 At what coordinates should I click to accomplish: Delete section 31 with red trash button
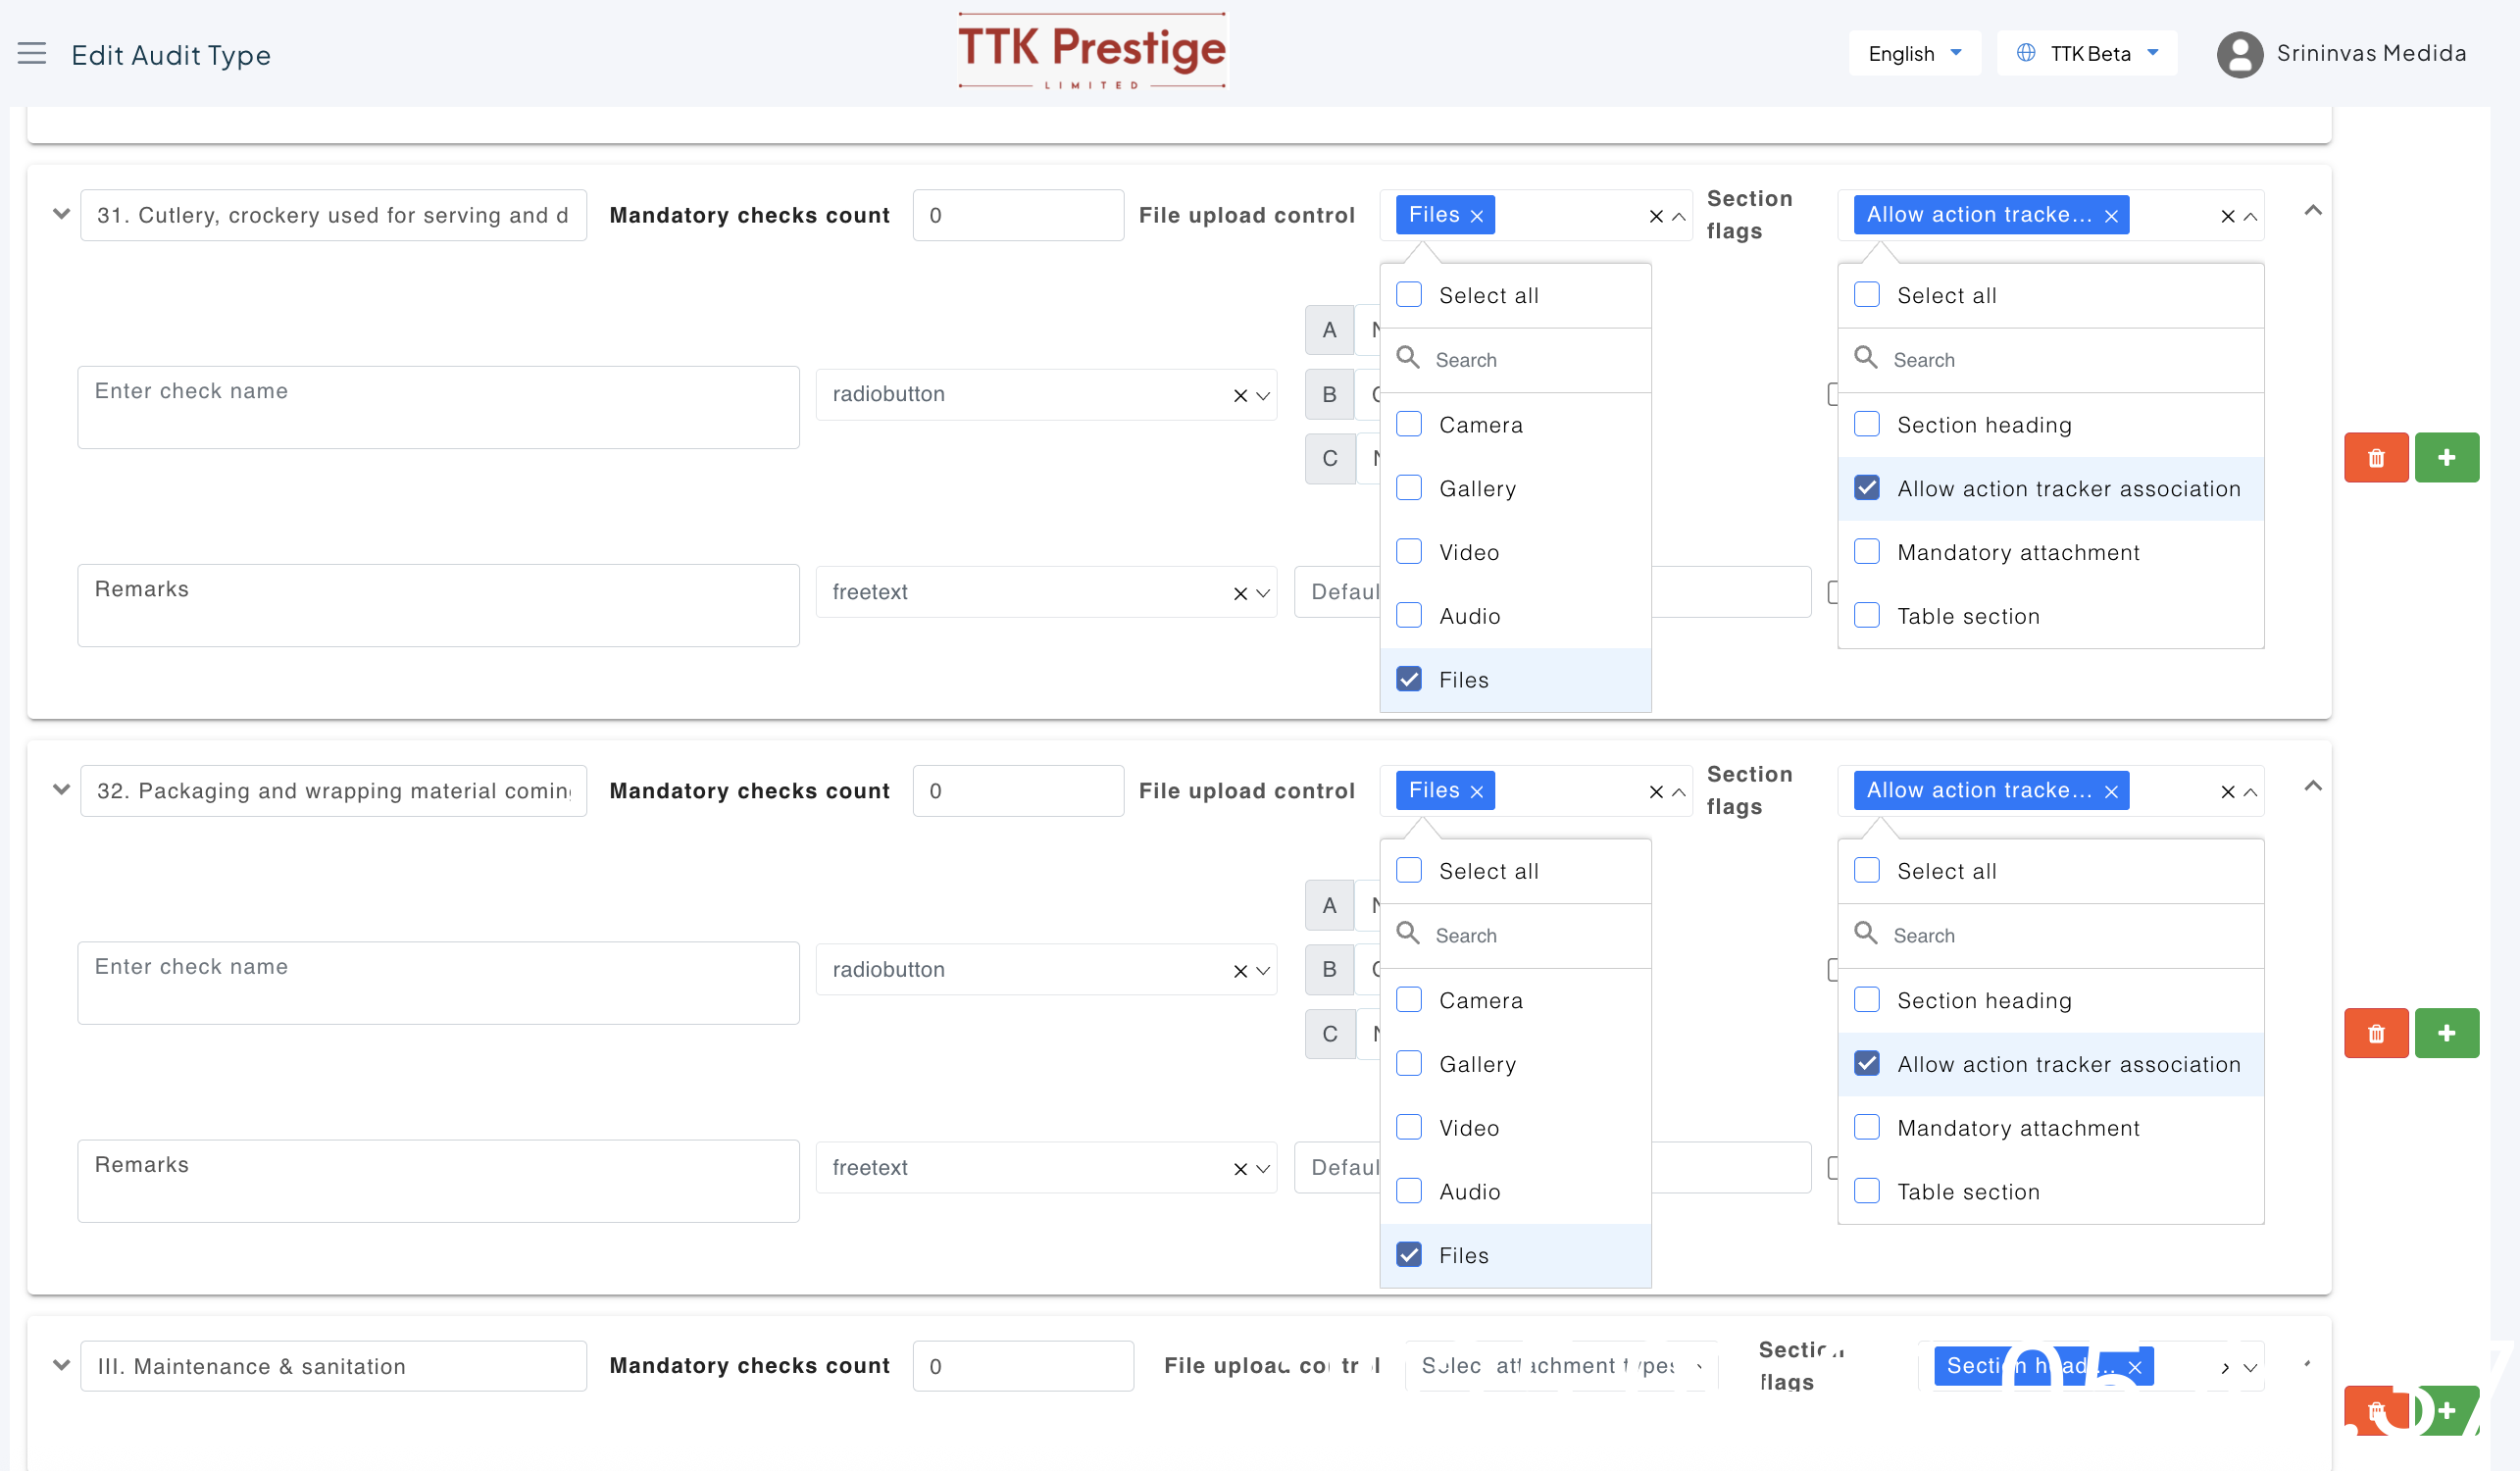[x=2375, y=458]
